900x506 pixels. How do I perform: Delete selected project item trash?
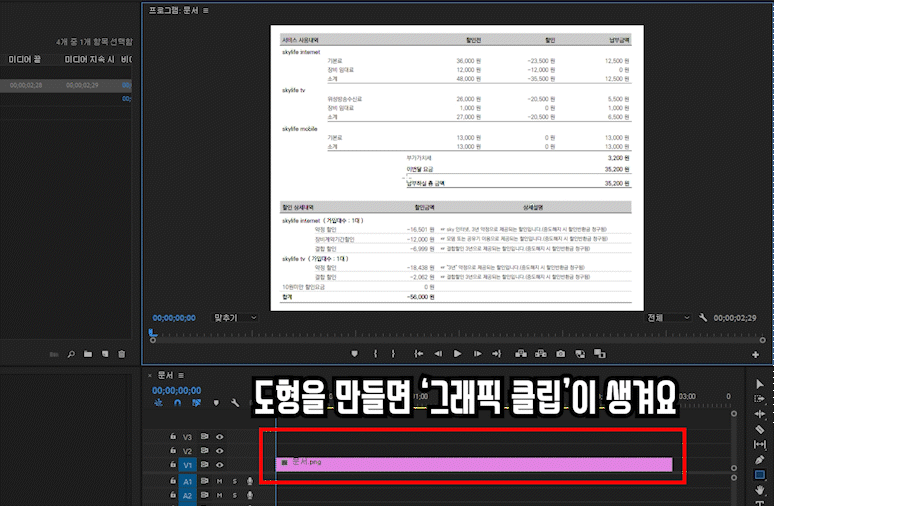tap(122, 355)
